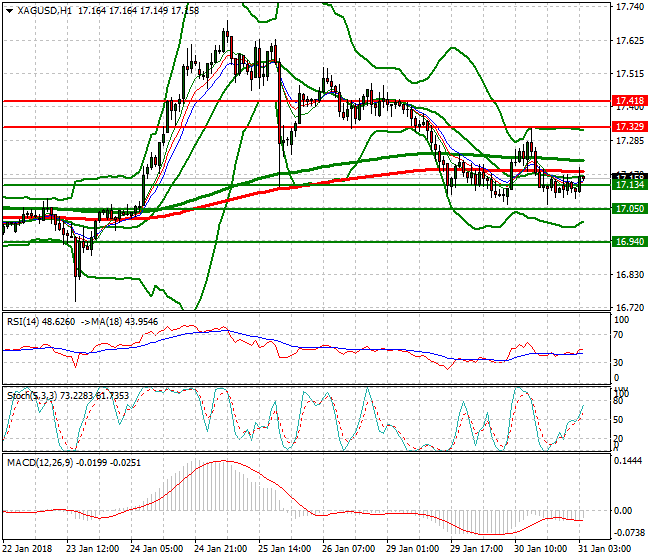Click the 24 Jan 05:00 time label
Viewport: 650px width, 560px height.
157,549
